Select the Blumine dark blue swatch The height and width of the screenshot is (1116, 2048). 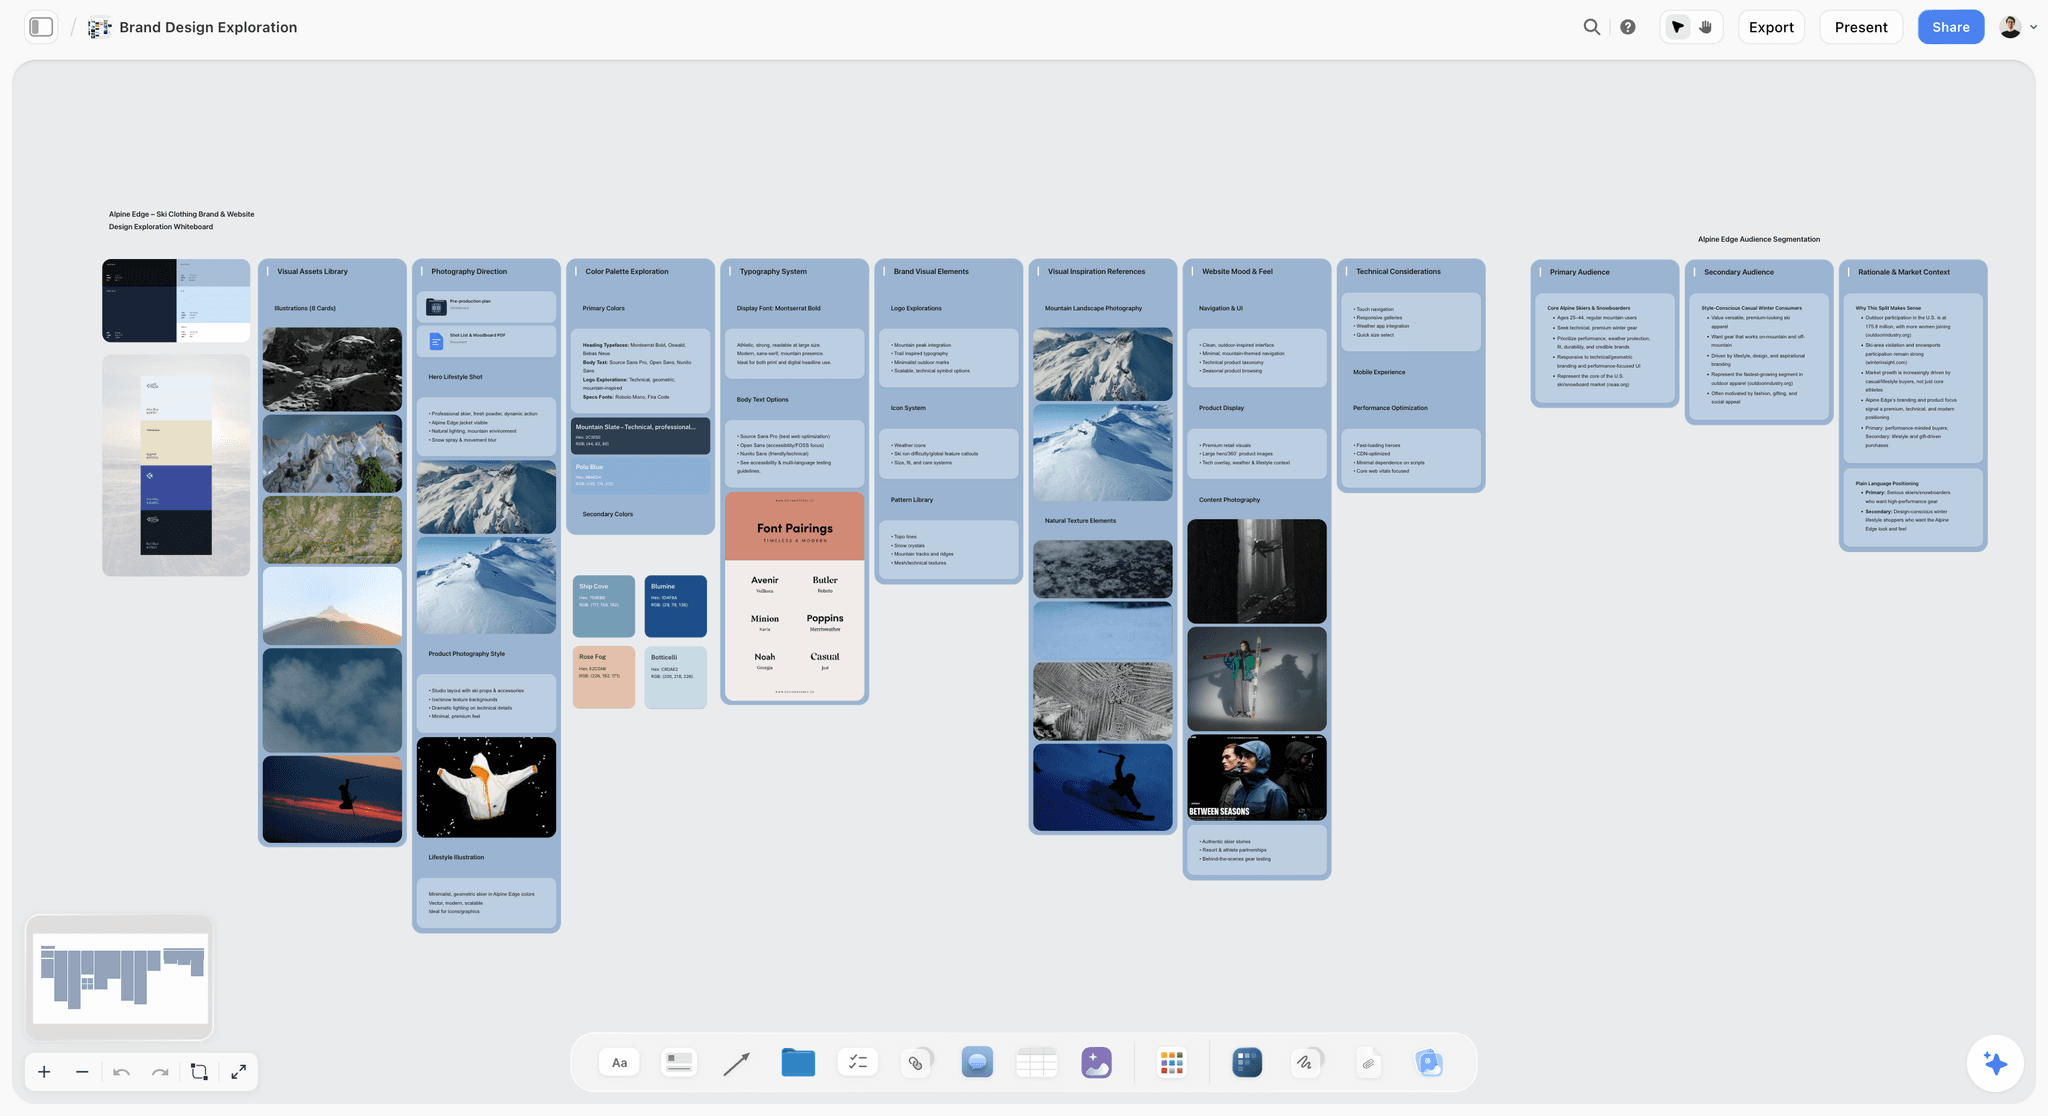click(x=676, y=606)
